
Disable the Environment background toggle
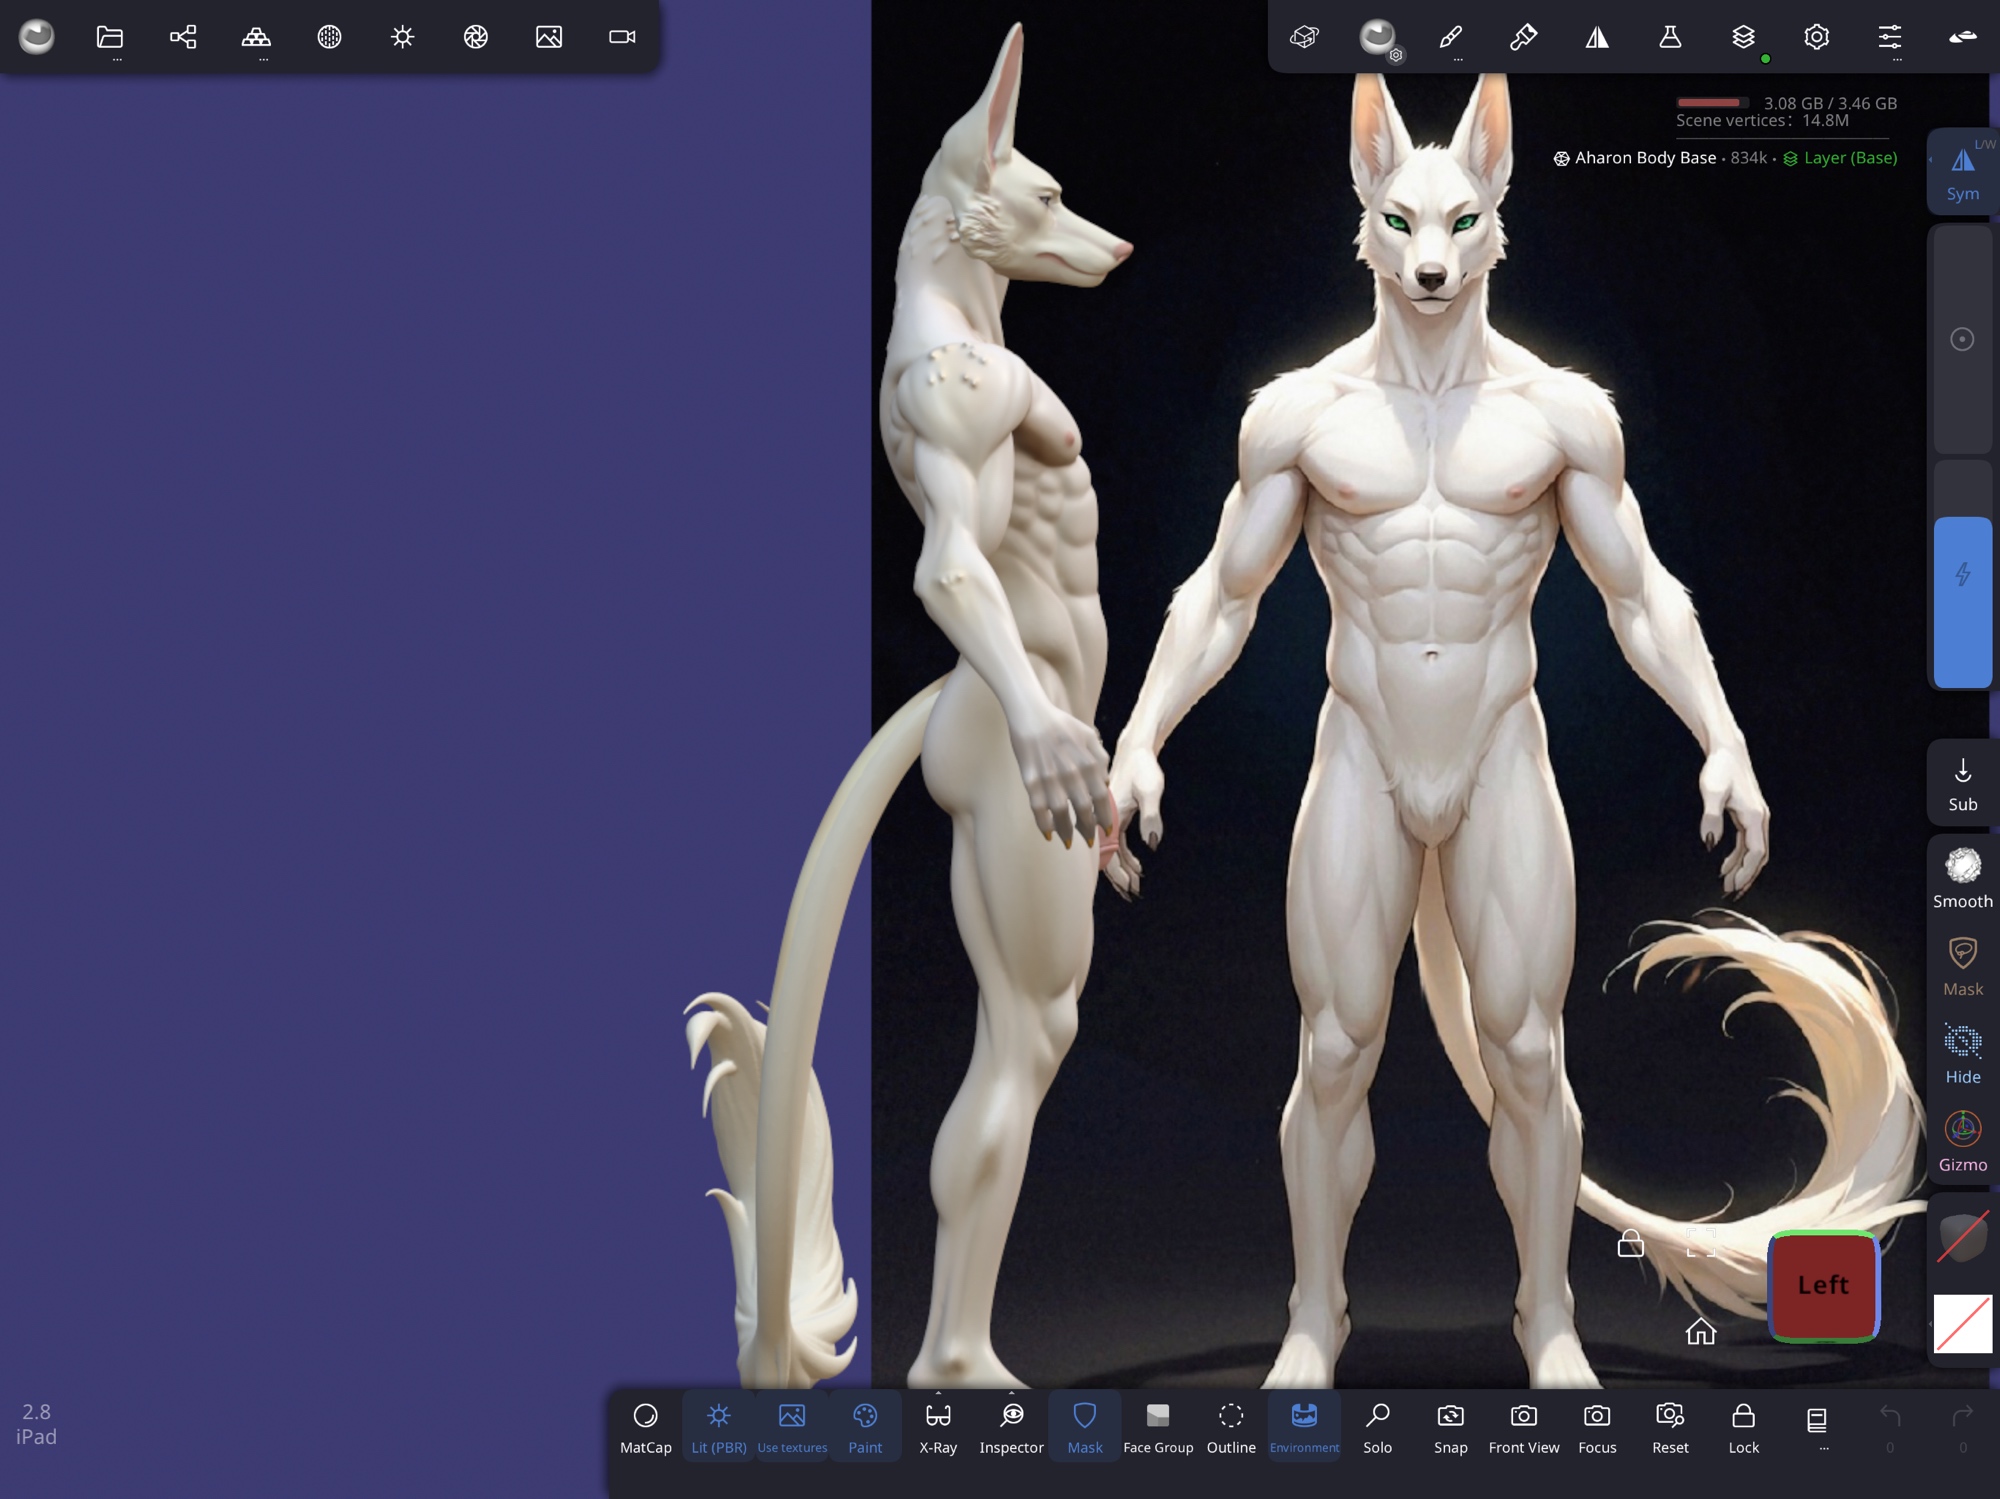tap(1304, 1427)
